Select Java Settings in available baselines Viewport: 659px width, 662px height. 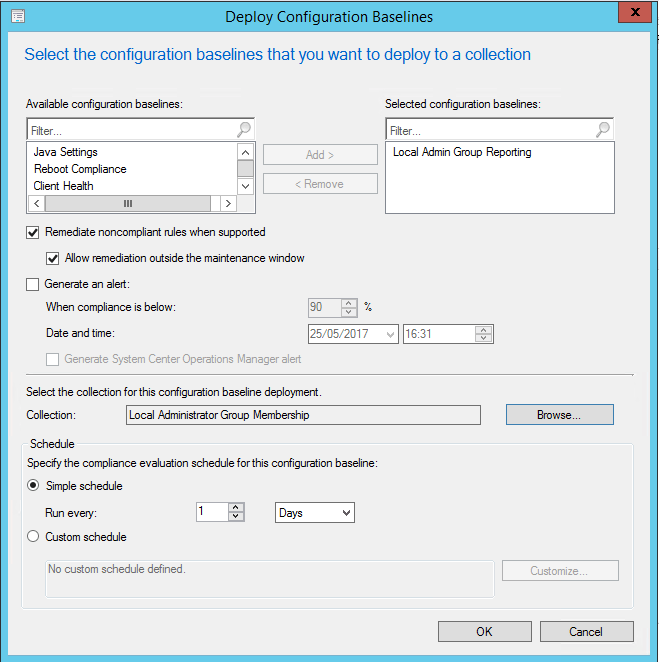[65, 152]
